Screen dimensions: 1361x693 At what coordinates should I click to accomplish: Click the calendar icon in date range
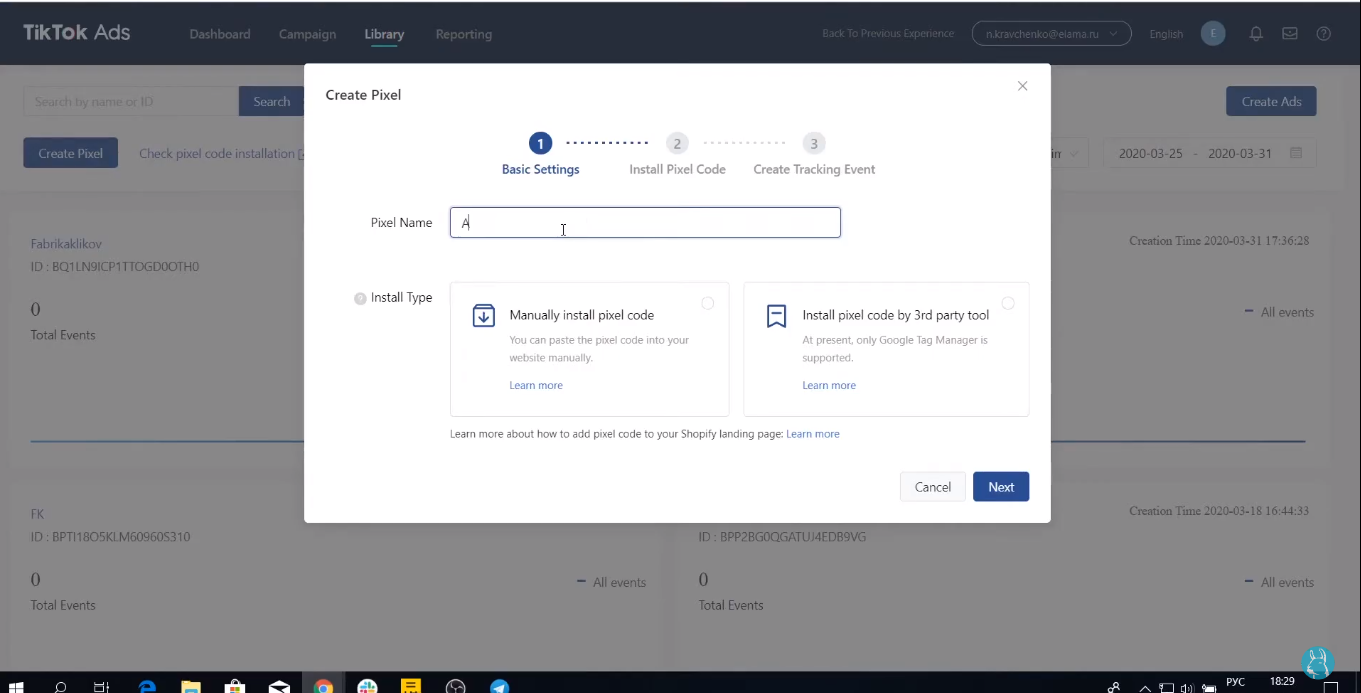click(x=1296, y=154)
